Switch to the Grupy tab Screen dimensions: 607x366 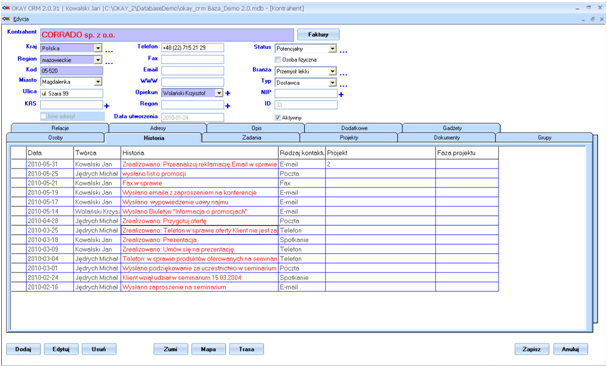click(x=544, y=137)
